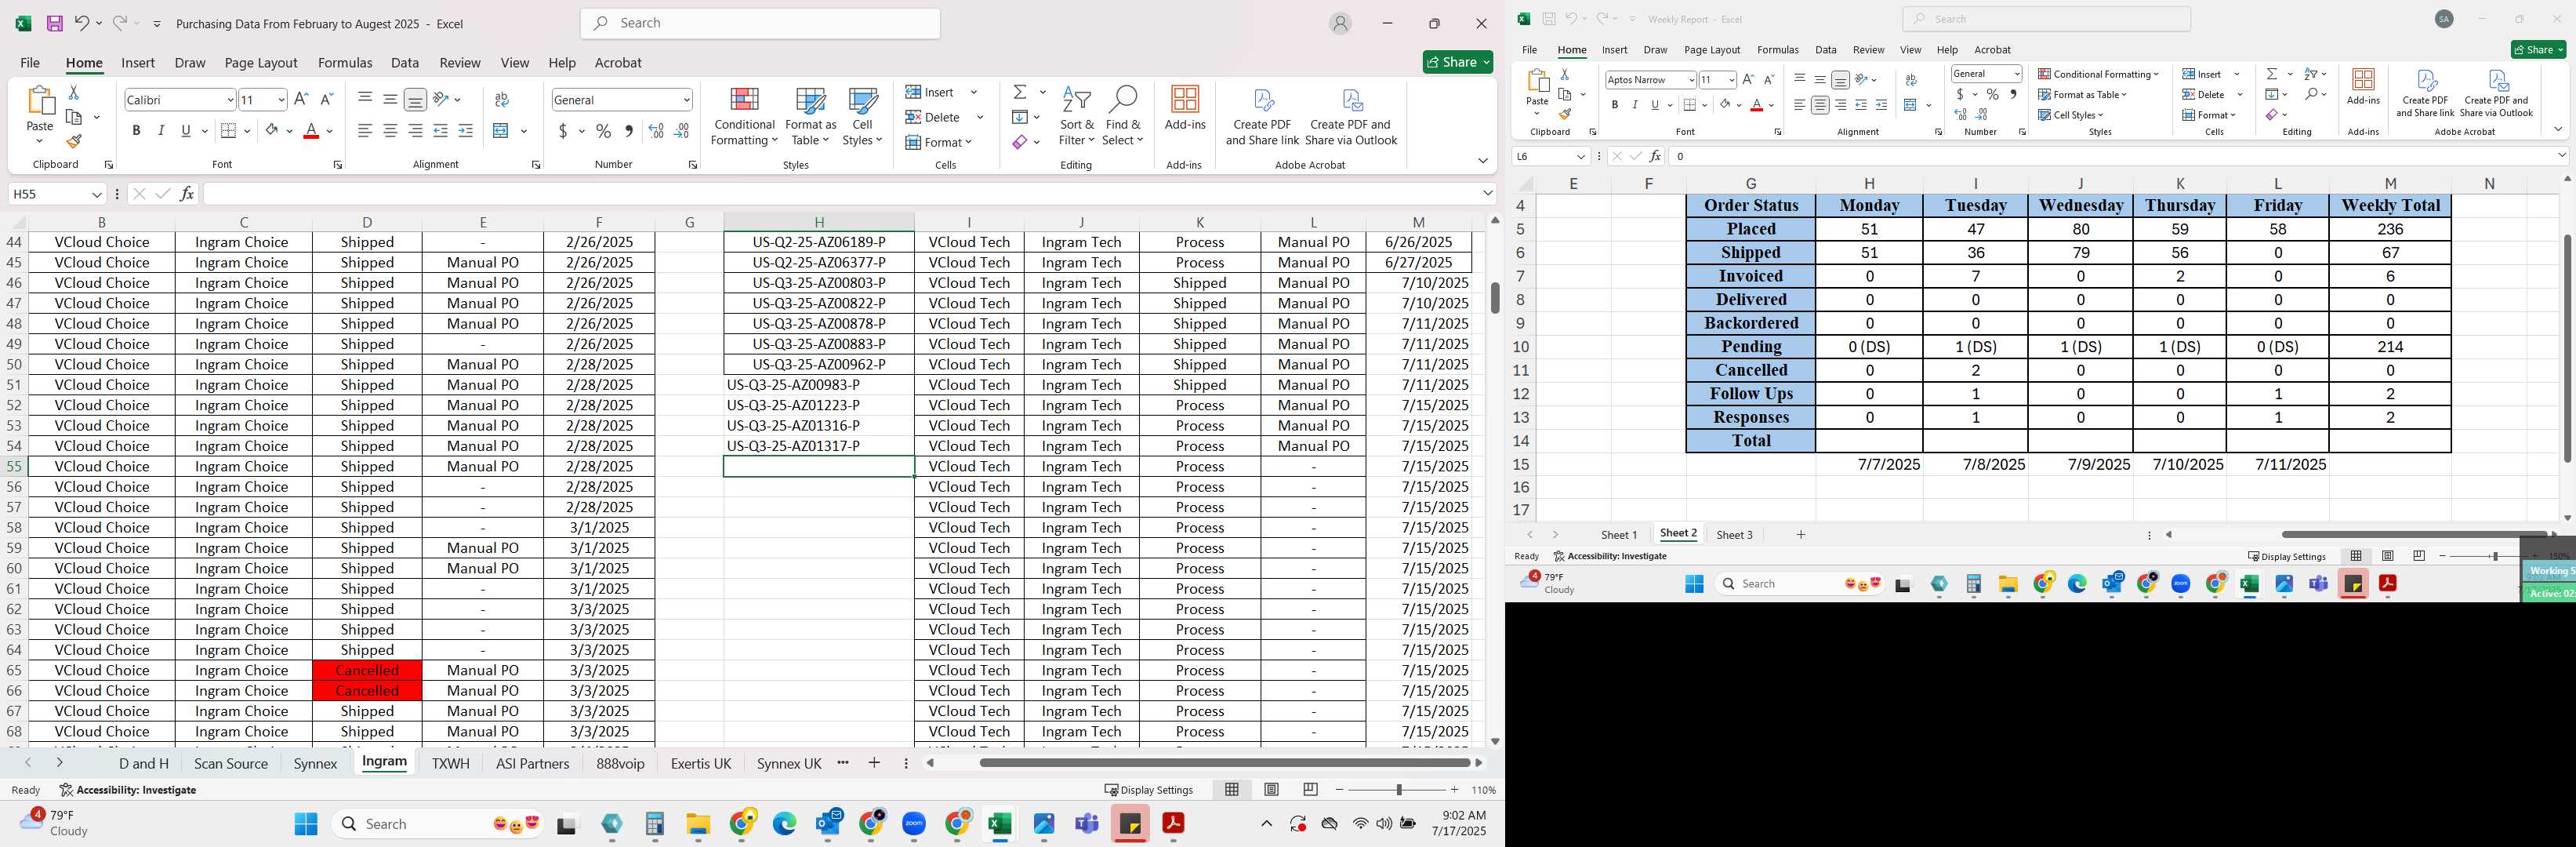Click search box in Purchasing Data title bar
The height and width of the screenshot is (847, 2576).
click(760, 23)
